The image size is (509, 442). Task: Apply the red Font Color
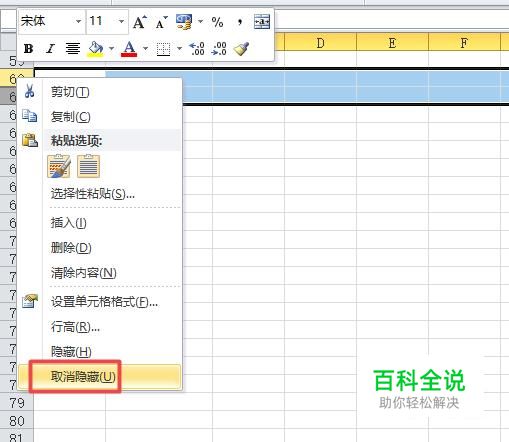[129, 49]
